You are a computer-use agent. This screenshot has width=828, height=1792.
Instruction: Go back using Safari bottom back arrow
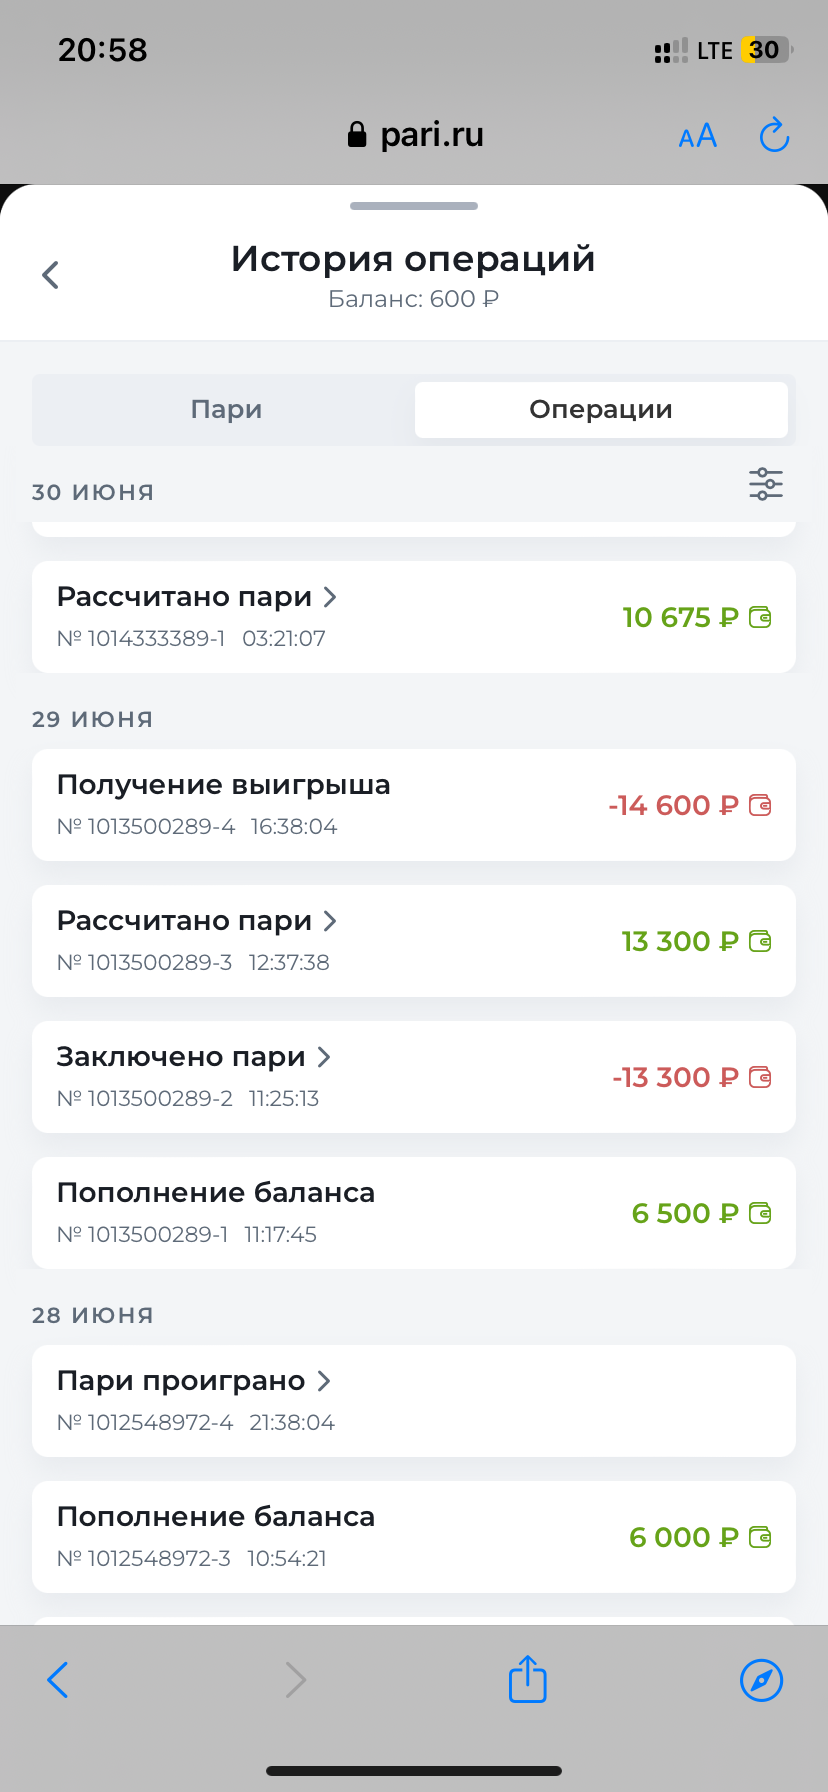tap(58, 1679)
